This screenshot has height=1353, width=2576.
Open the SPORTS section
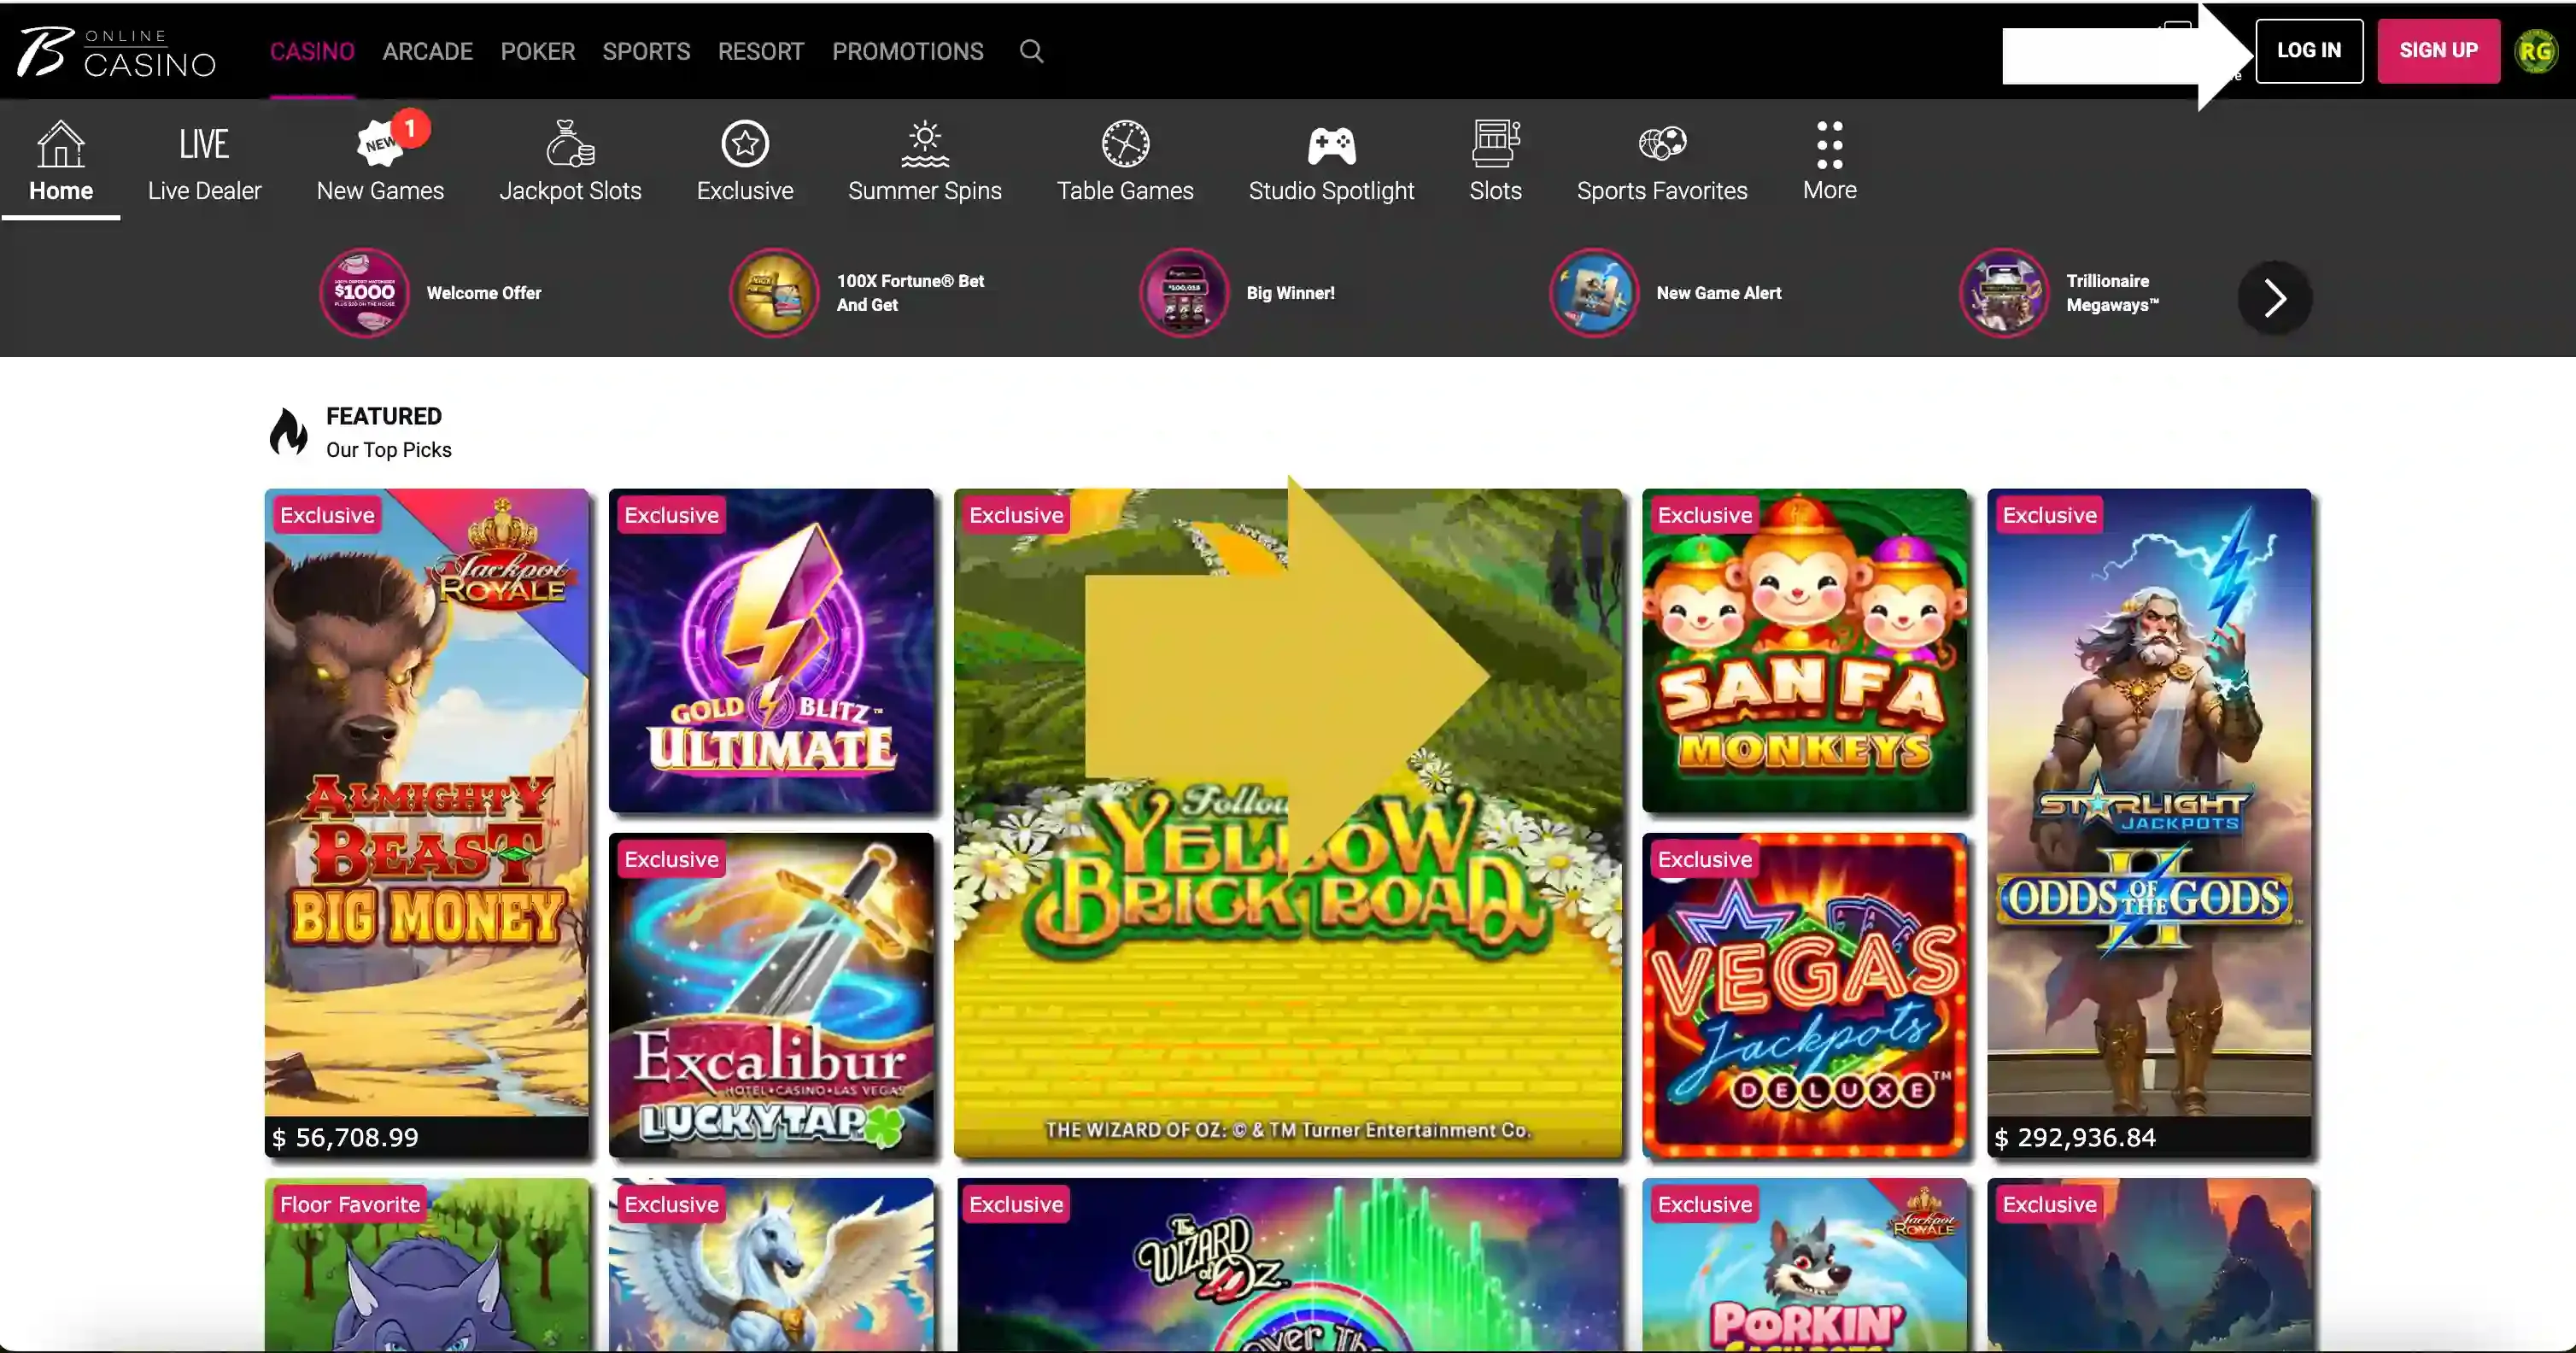point(646,51)
